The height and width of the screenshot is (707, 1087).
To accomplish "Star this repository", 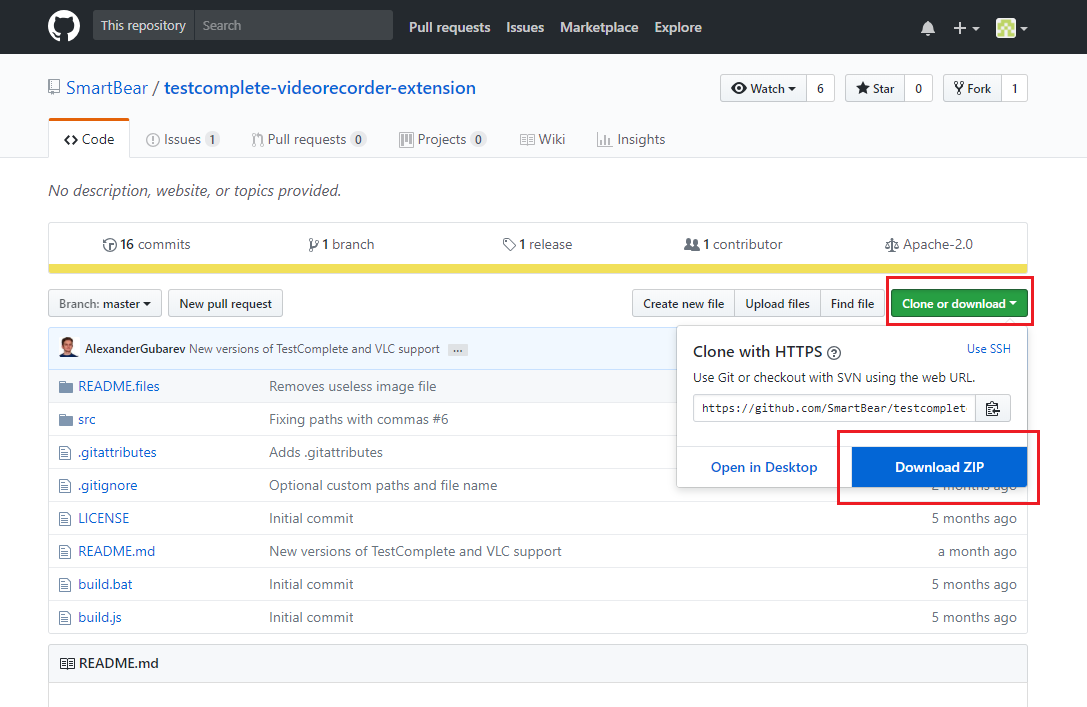I will coord(875,89).
